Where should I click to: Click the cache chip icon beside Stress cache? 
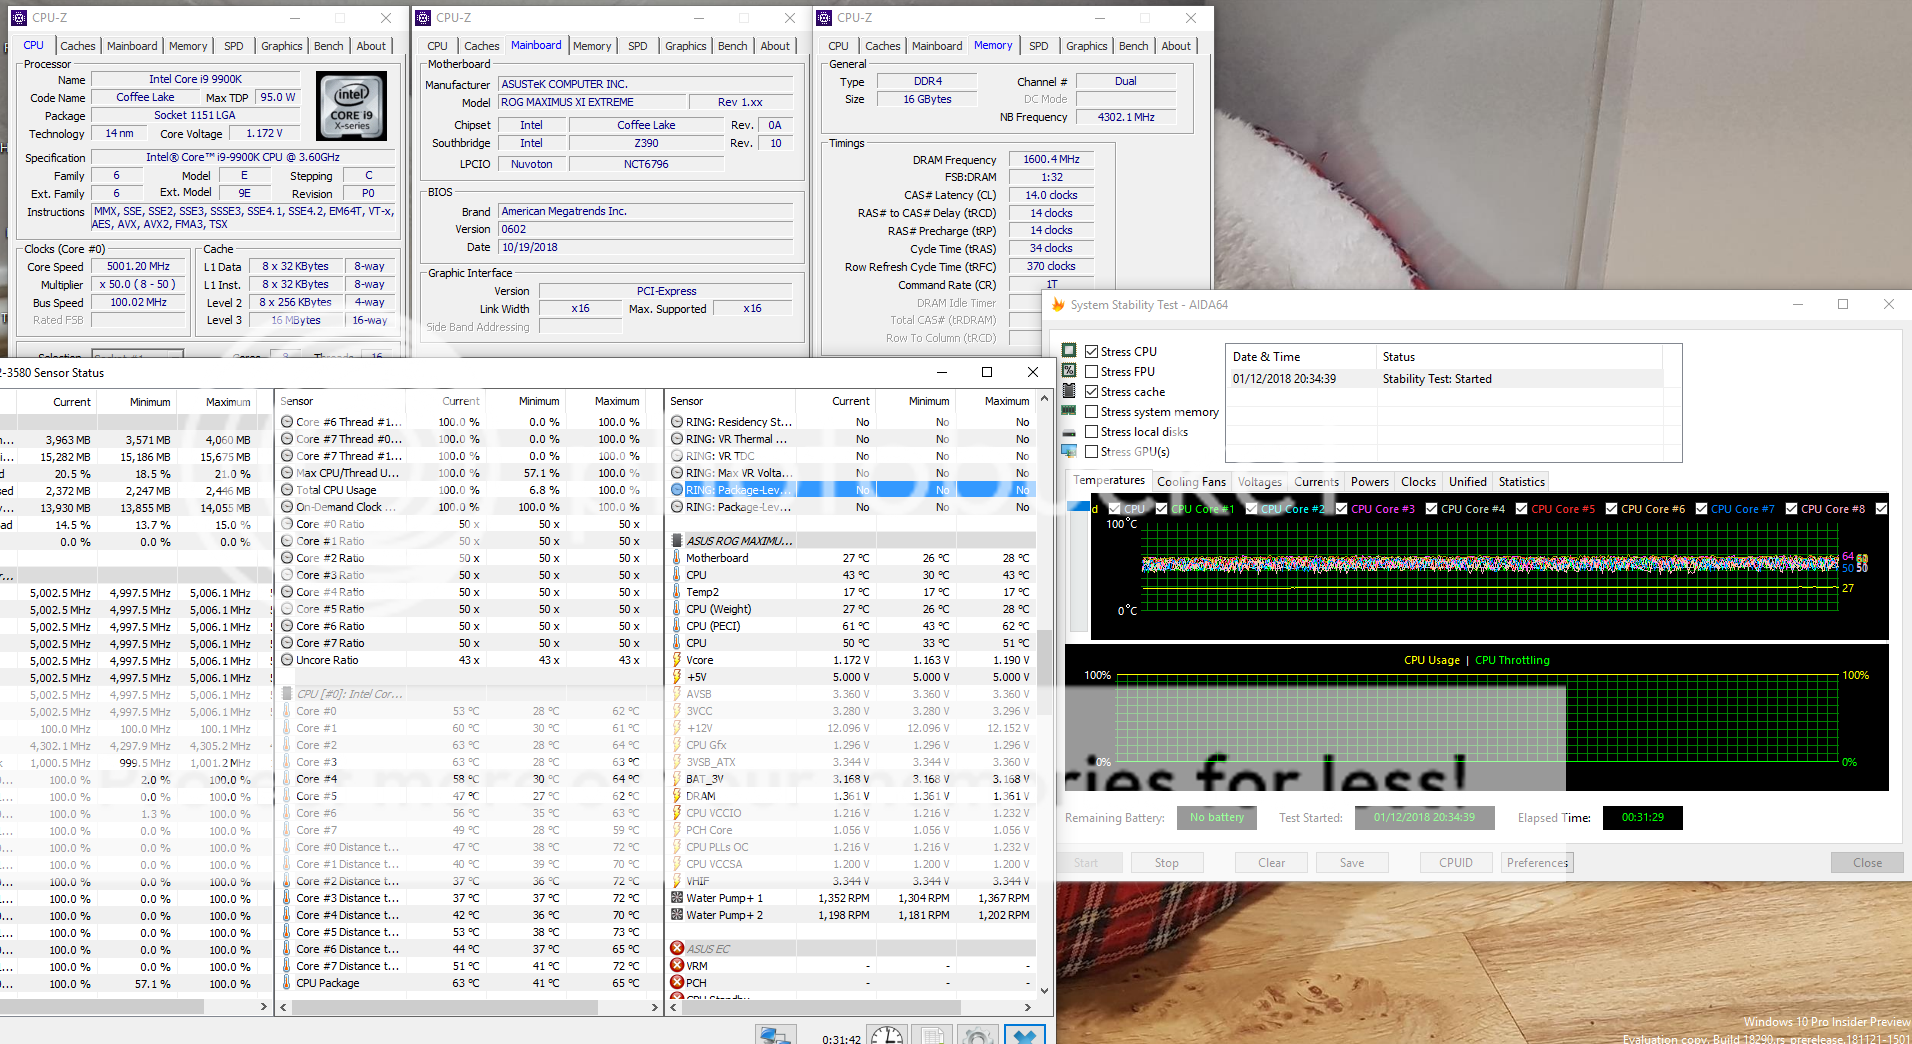(1069, 391)
